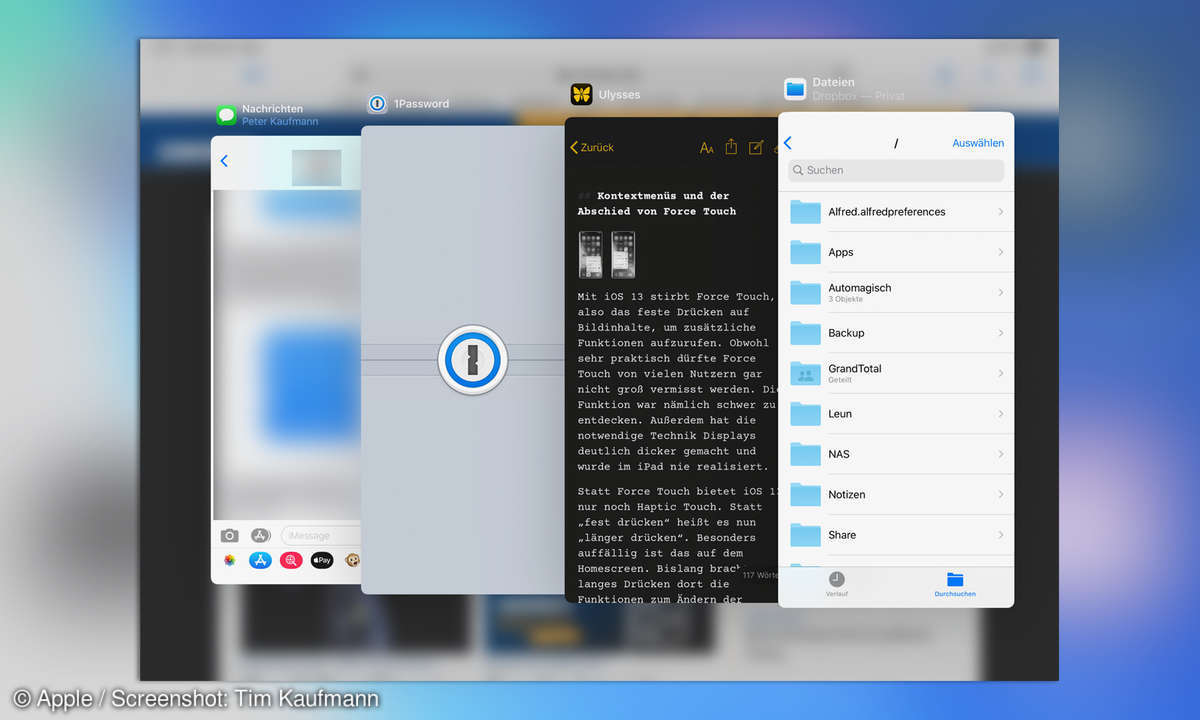Expand chevron on Alfred.alfredpreferences row
The width and height of the screenshot is (1200, 720).
click(x=1000, y=212)
